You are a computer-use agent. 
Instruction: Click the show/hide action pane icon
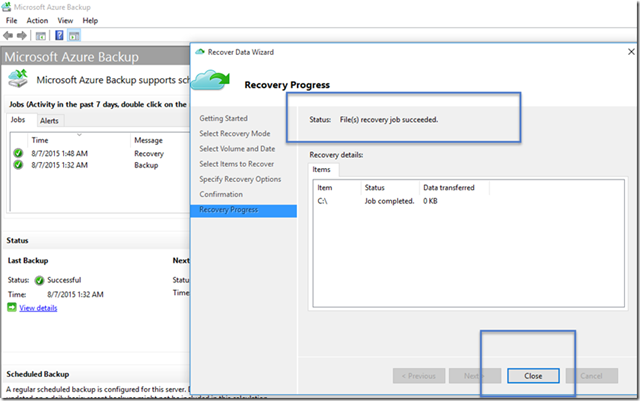75,35
